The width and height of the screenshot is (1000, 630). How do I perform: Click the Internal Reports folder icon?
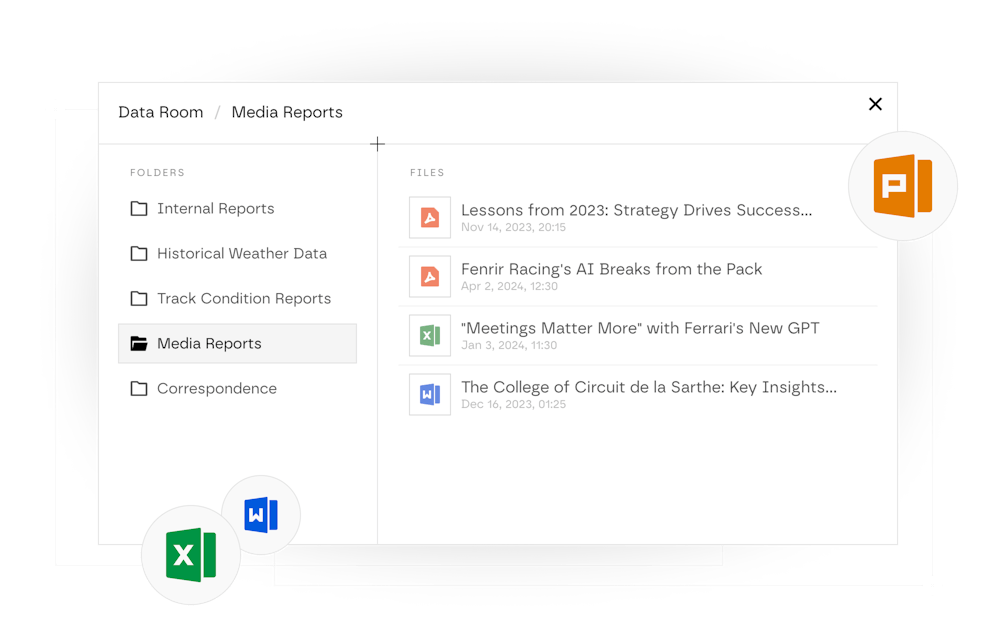(x=139, y=209)
